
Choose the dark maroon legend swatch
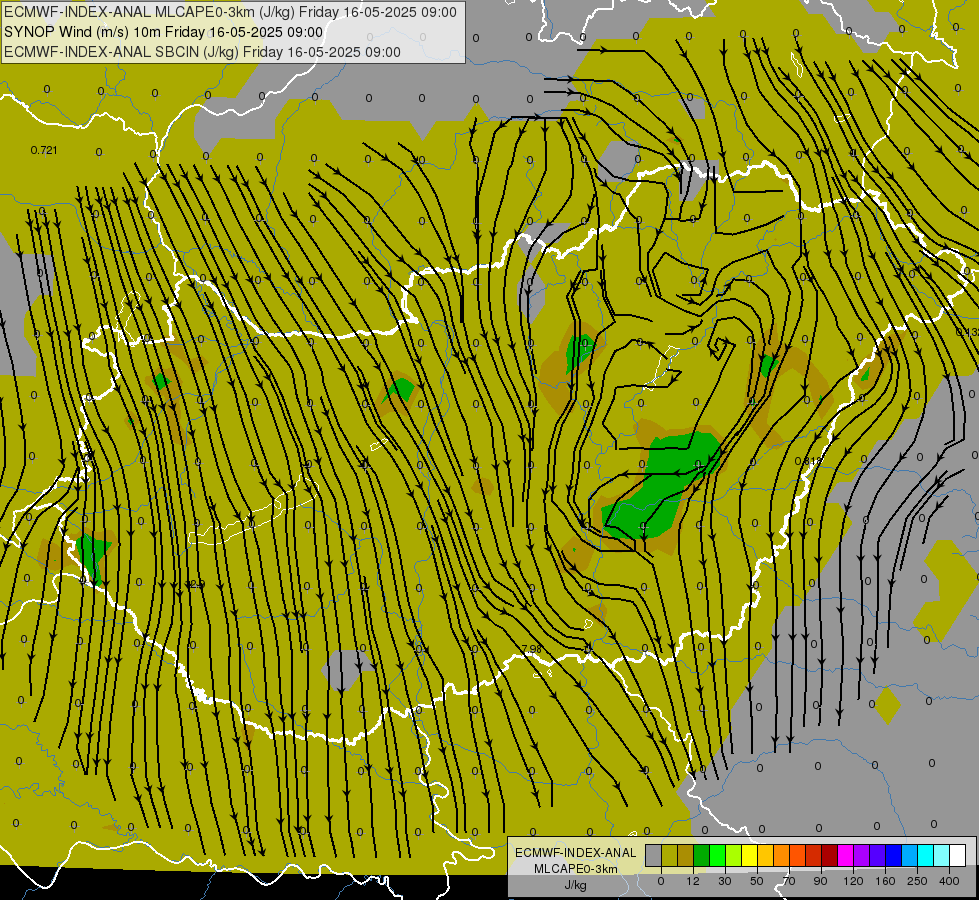(830, 855)
